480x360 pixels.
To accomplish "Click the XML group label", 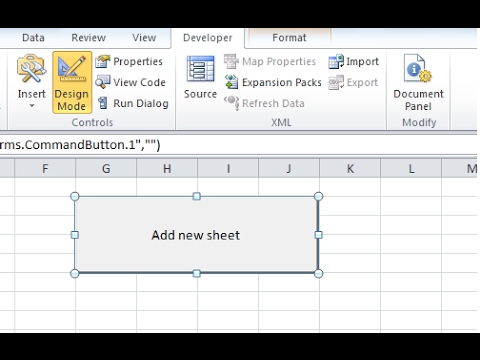I will click(281, 122).
